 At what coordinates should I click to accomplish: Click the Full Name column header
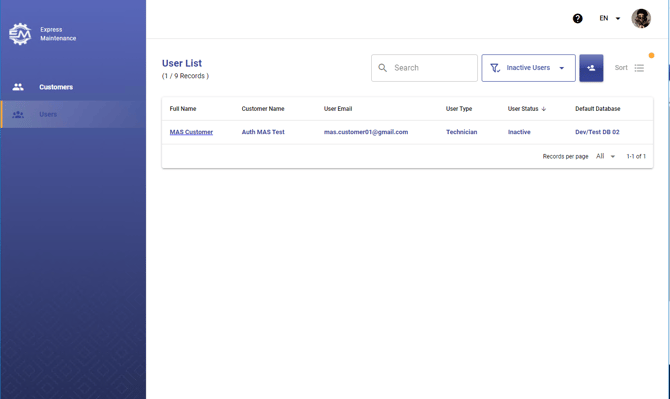pos(183,109)
